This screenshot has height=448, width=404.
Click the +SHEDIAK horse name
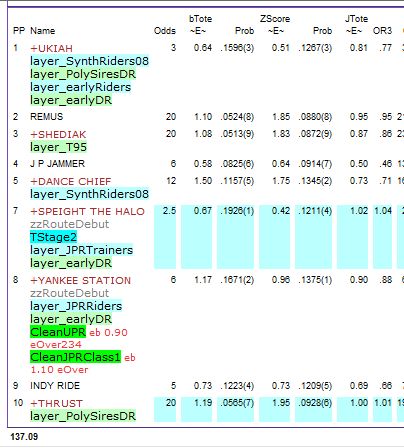coord(58,134)
